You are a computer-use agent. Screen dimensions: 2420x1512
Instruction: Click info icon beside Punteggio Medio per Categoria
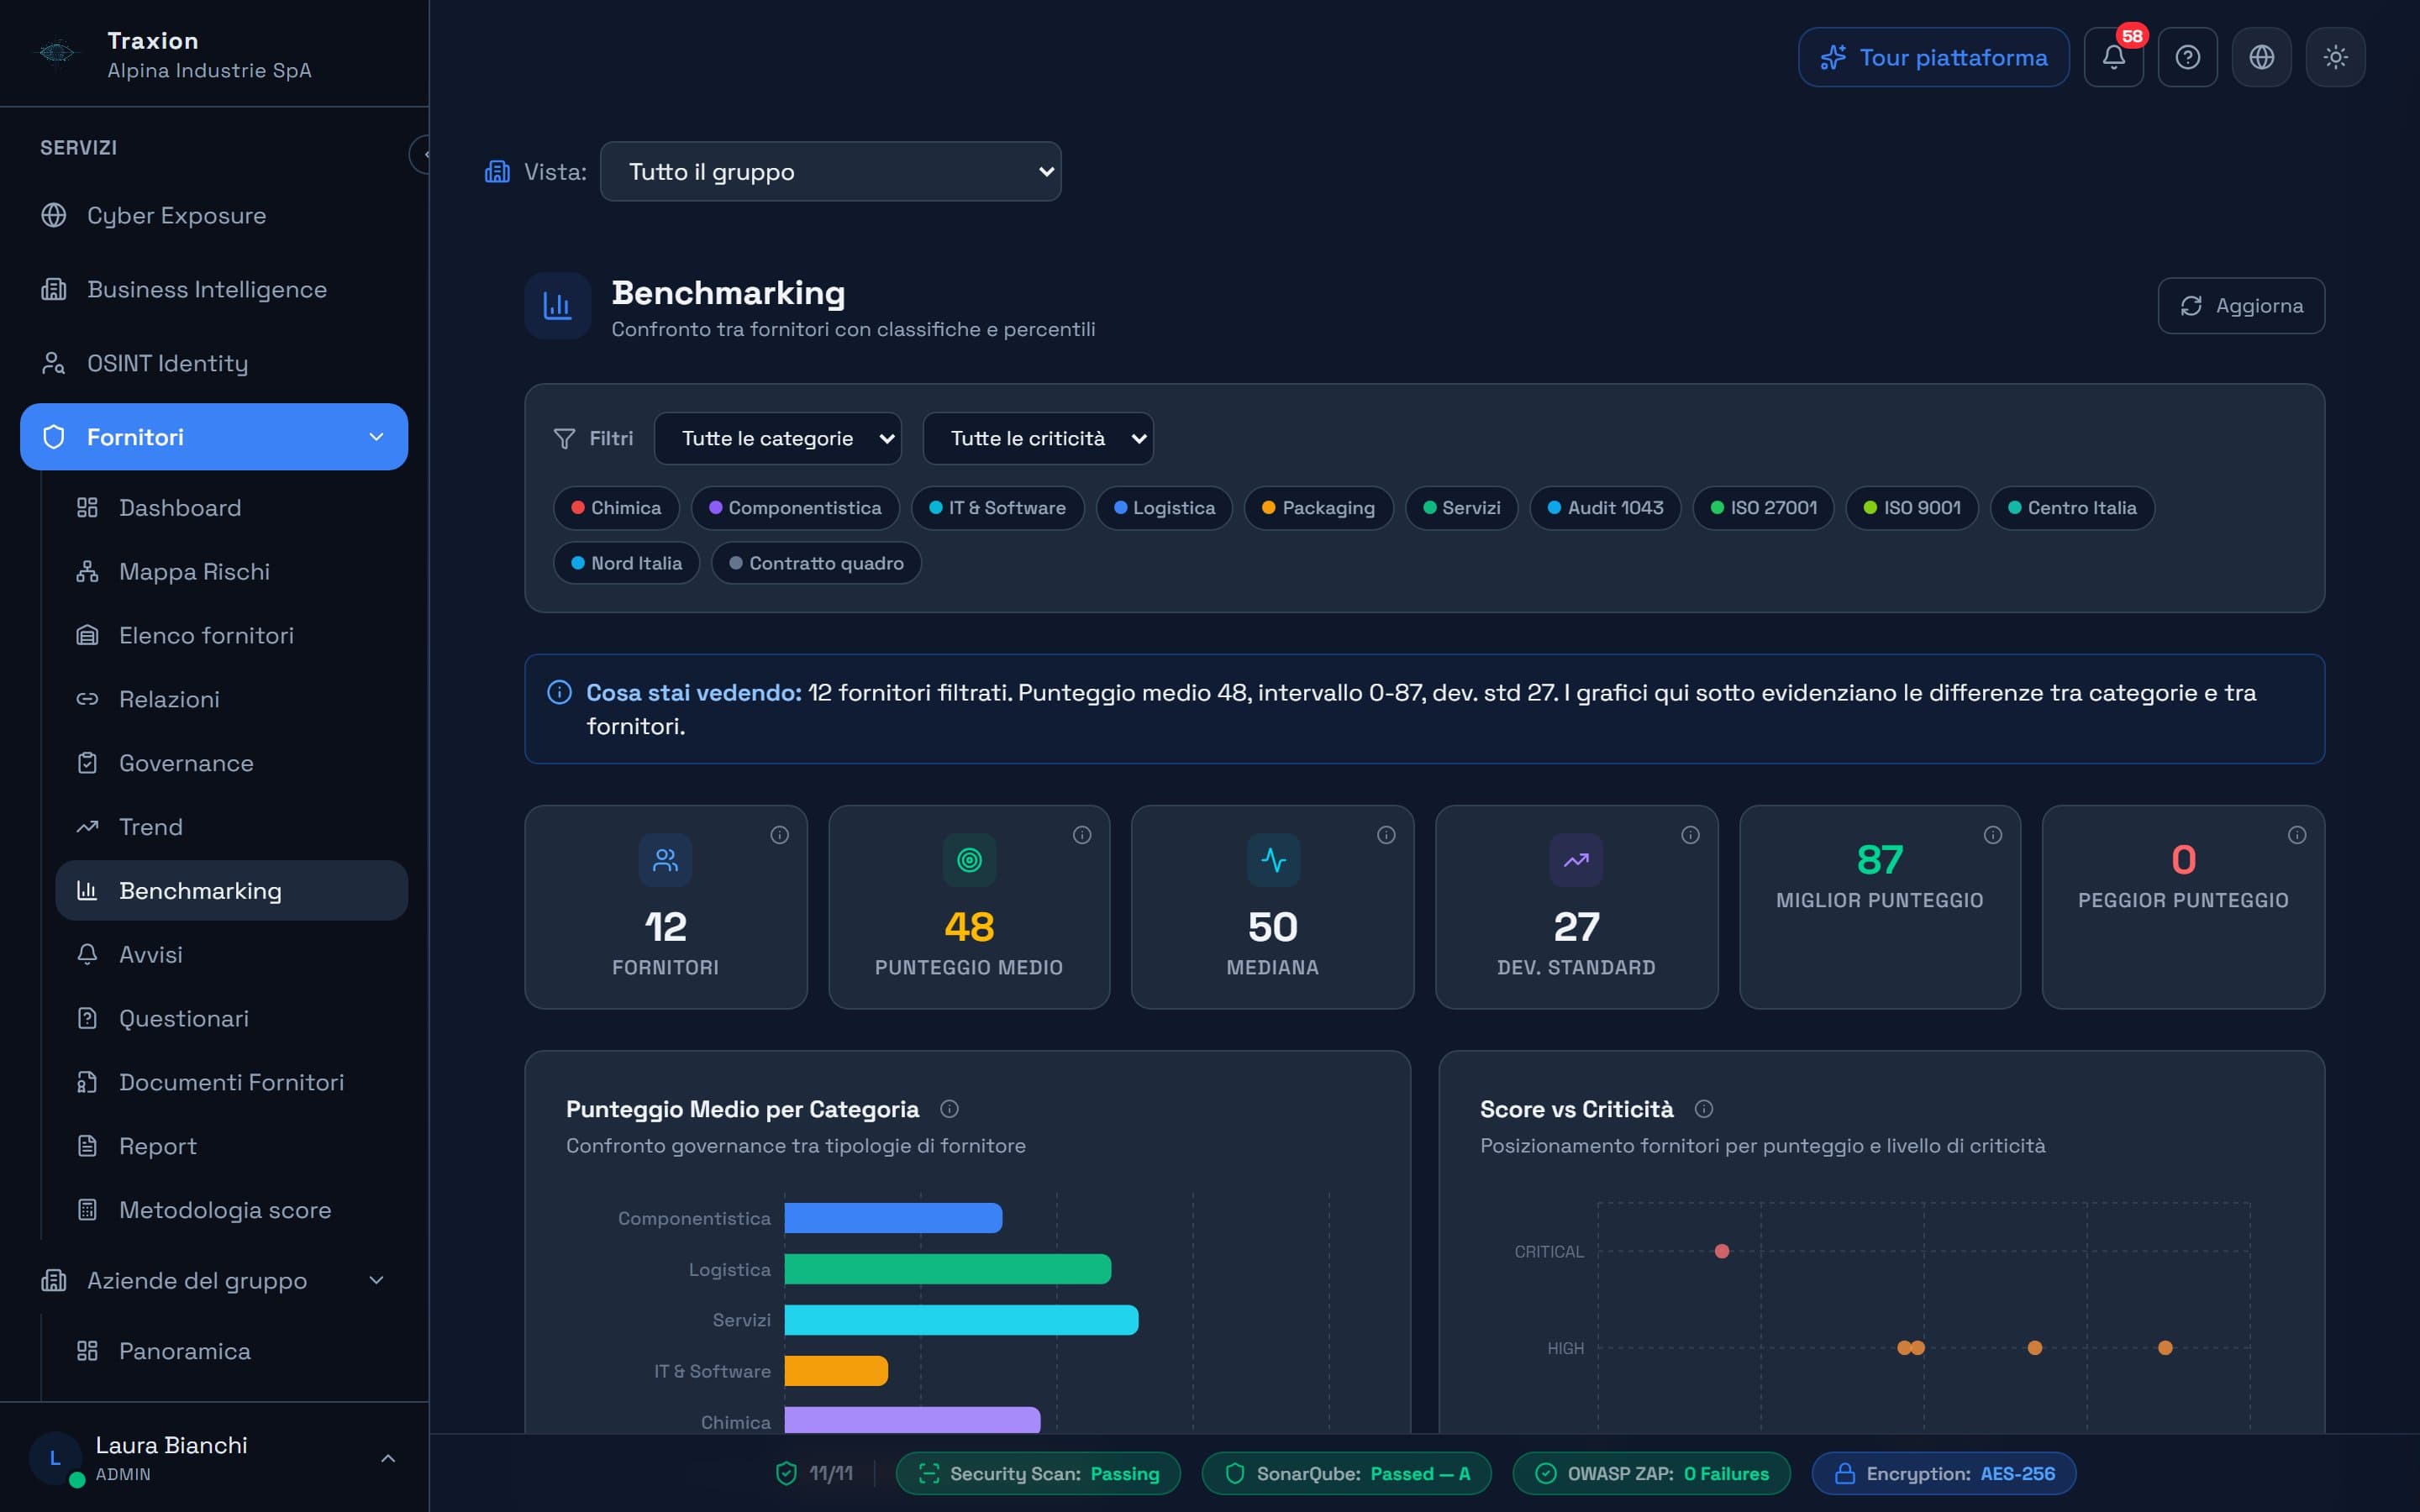(x=950, y=1109)
